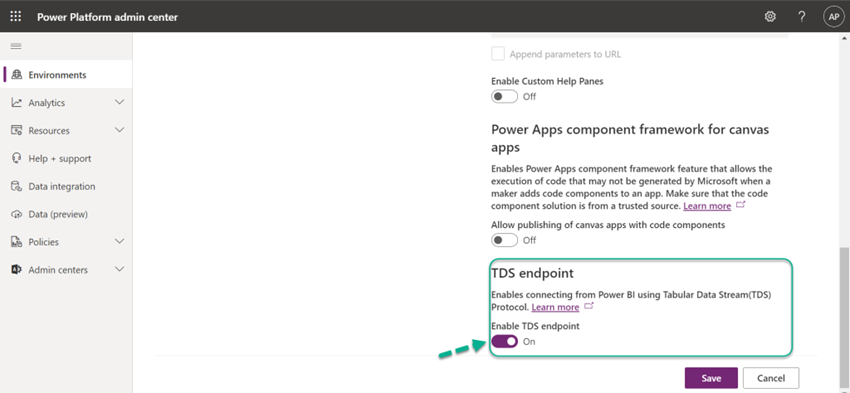Click the Analytics chart icon

click(x=17, y=102)
